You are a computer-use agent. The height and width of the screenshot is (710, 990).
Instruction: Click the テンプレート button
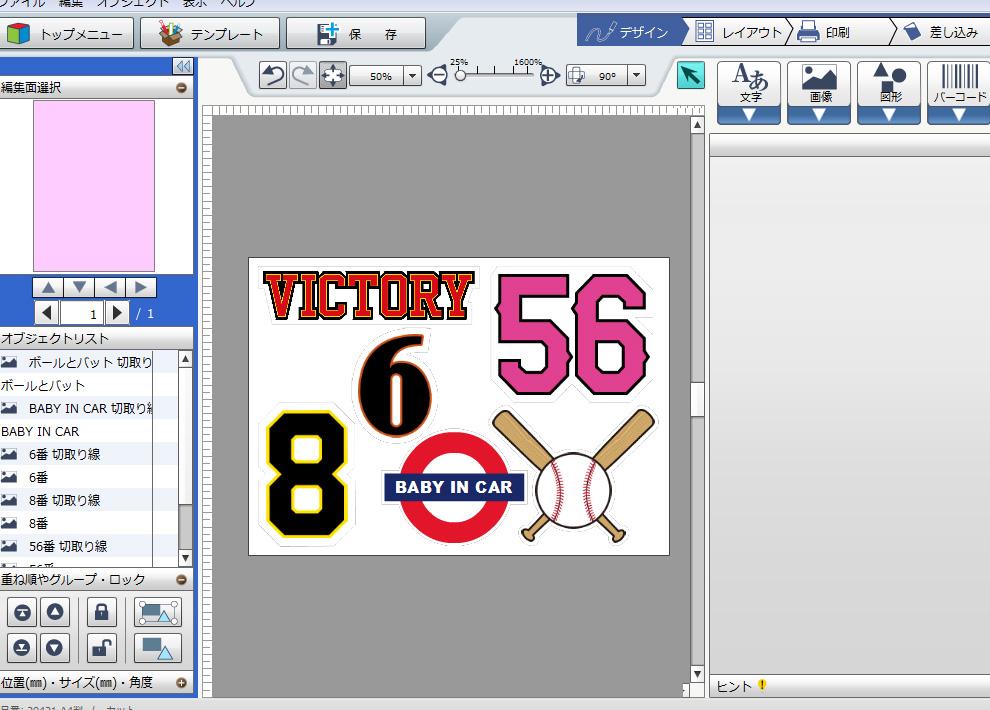click(212, 34)
